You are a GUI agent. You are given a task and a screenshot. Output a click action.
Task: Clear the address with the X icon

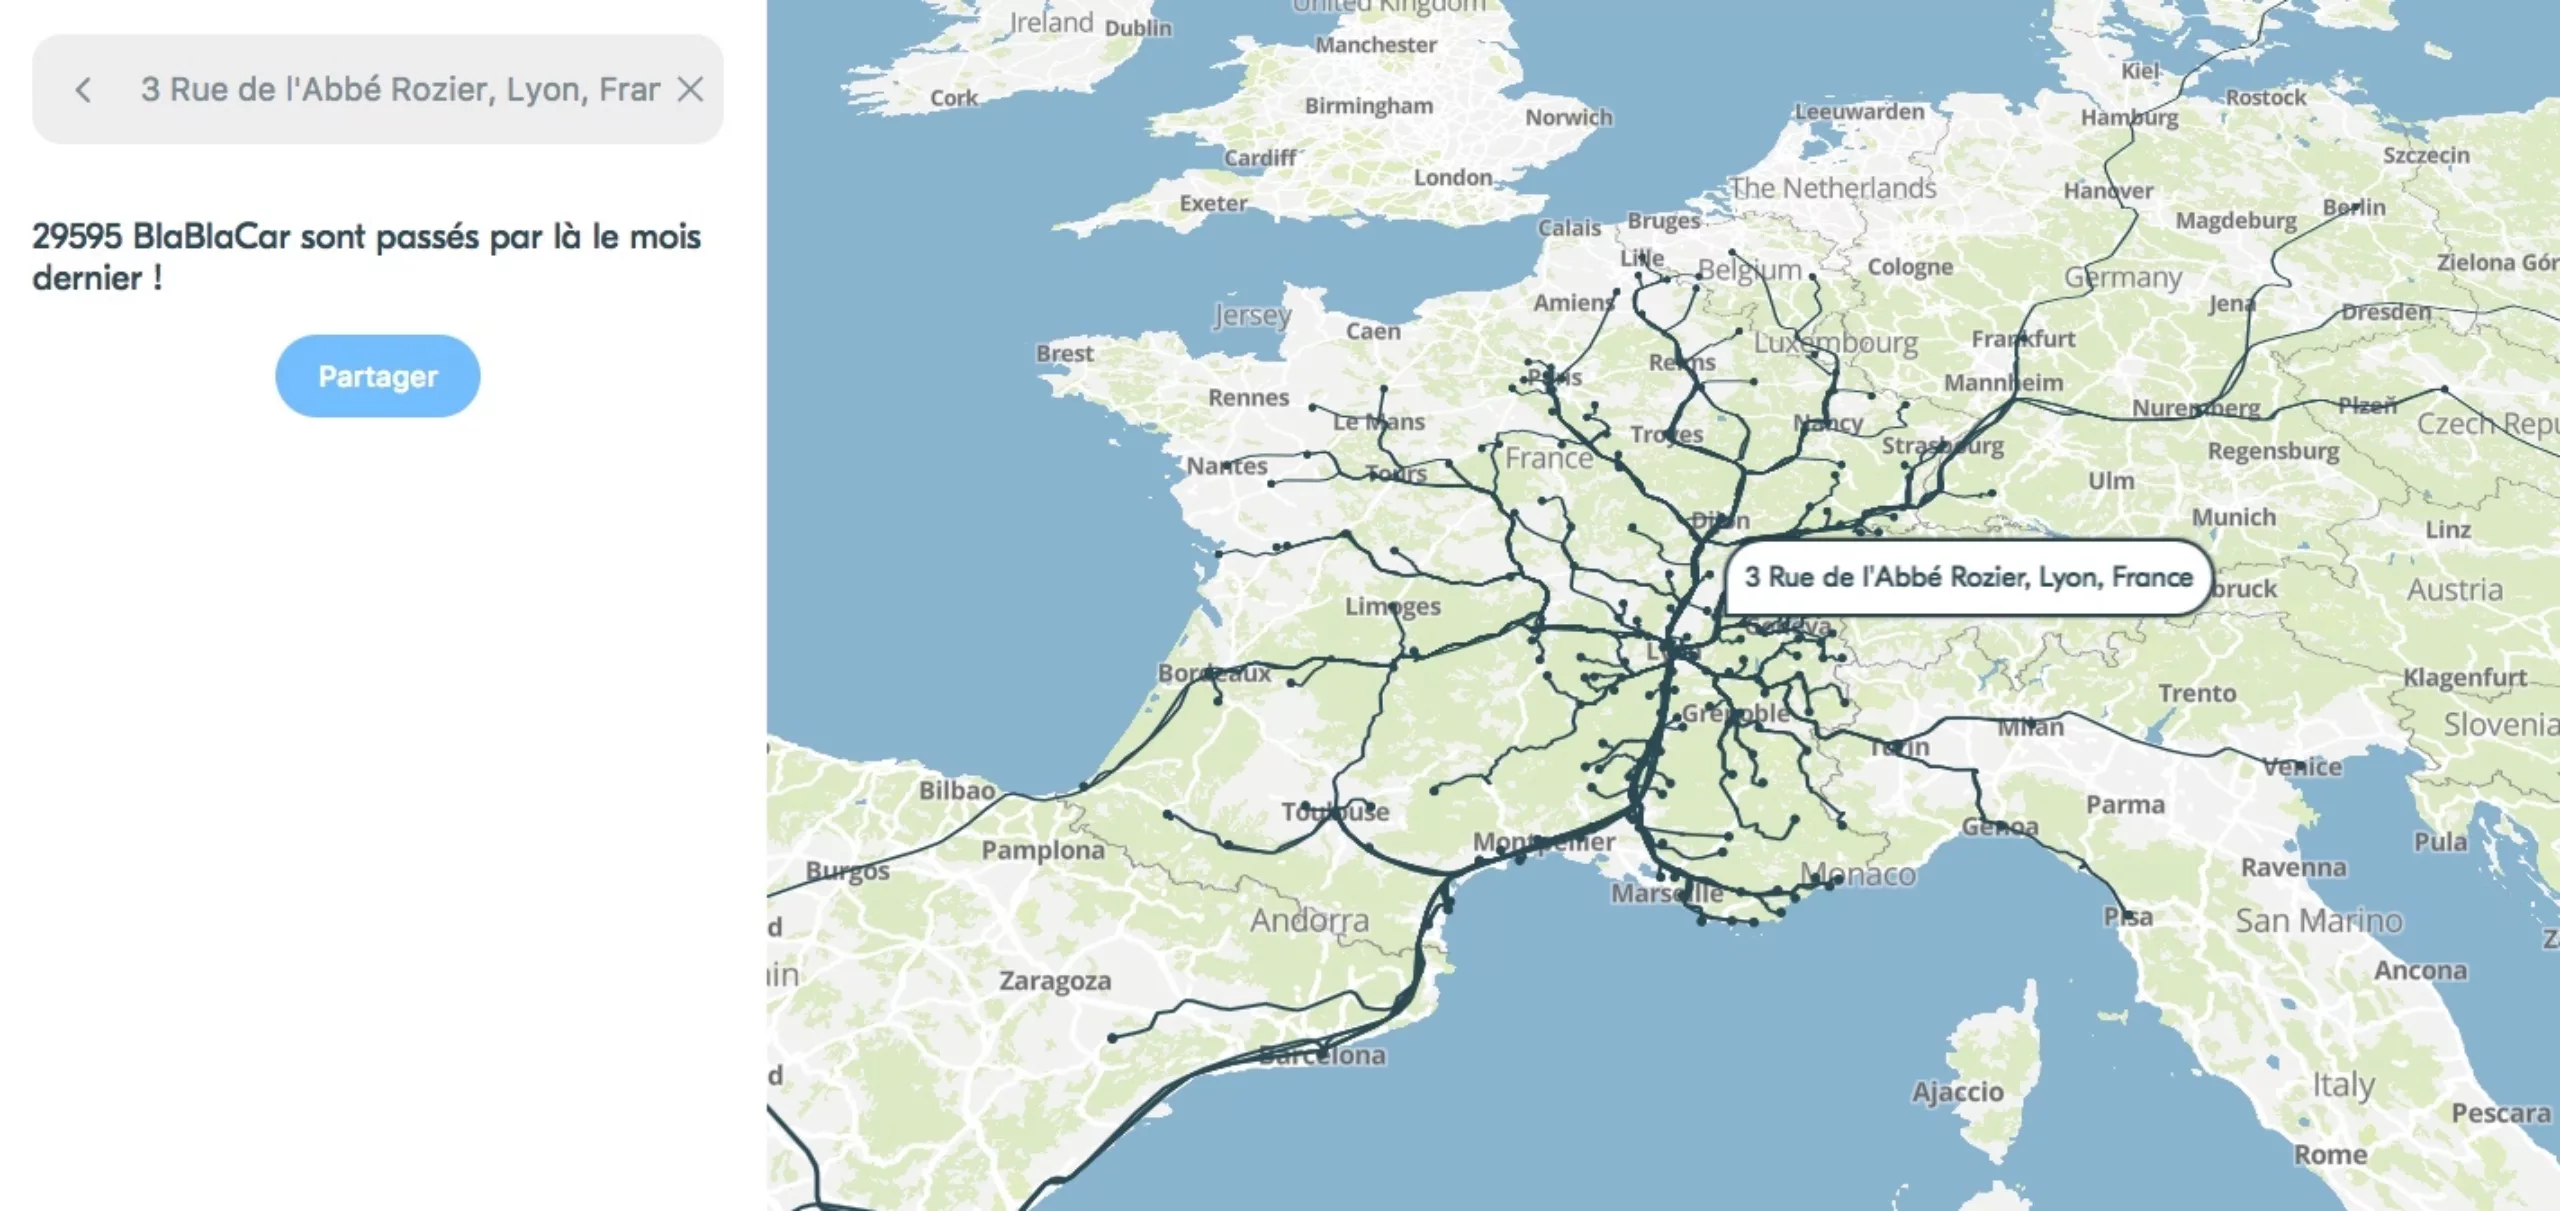(690, 90)
